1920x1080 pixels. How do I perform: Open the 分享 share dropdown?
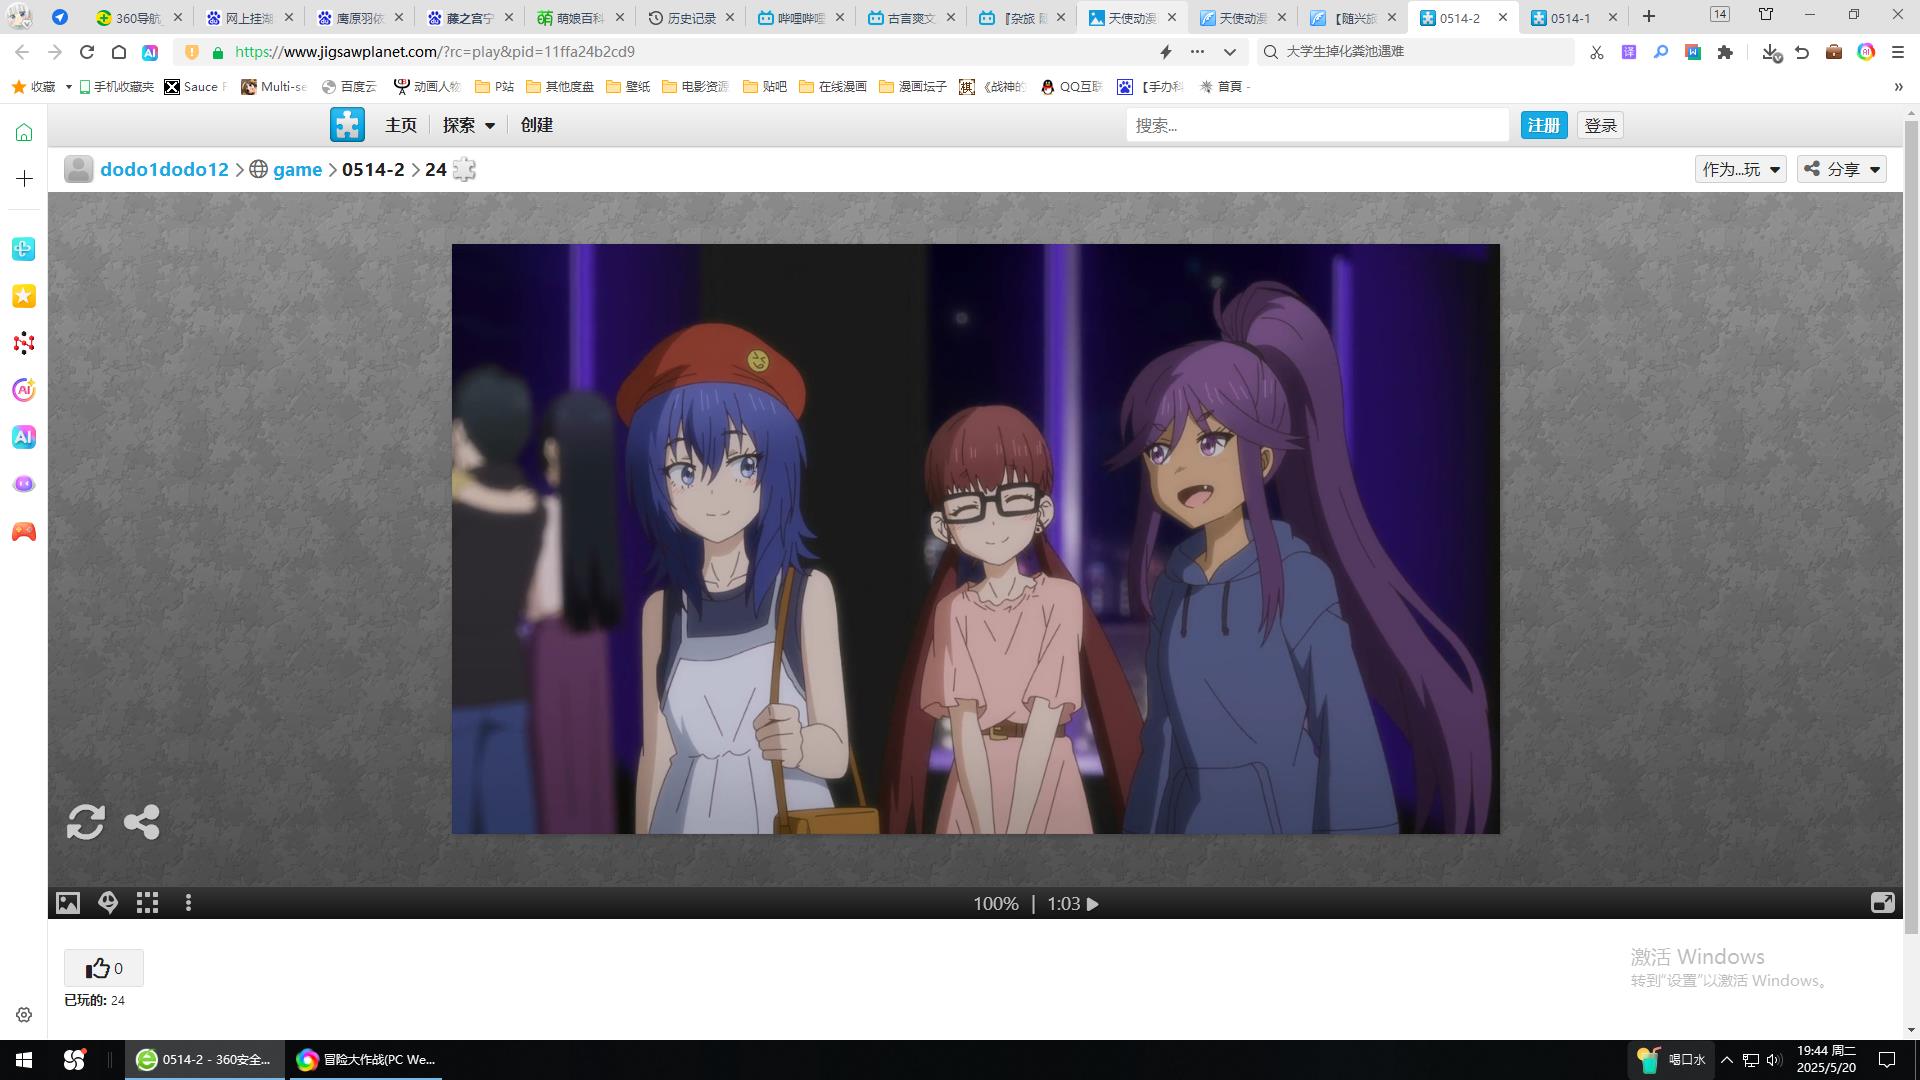pyautogui.click(x=1842, y=169)
